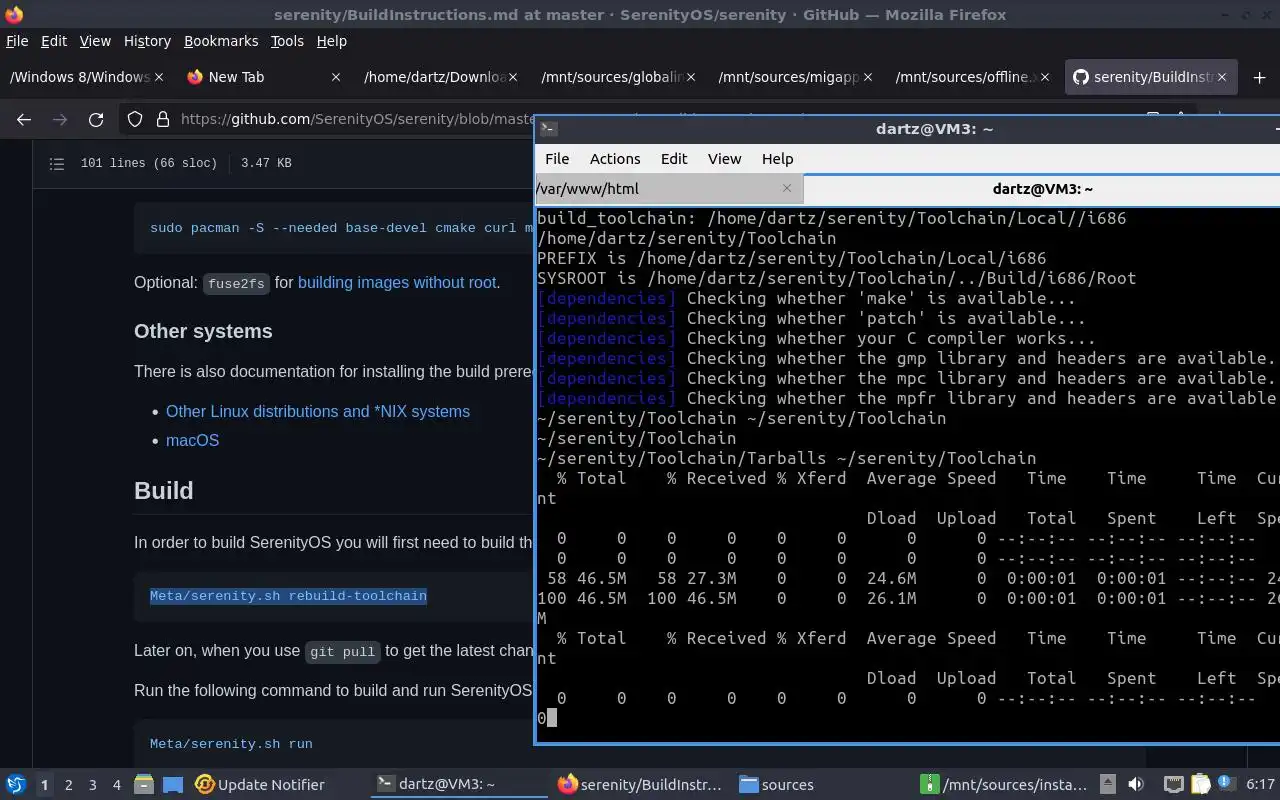
Task: Close the /mnt/sources/migapp tab
Action: click(x=868, y=77)
